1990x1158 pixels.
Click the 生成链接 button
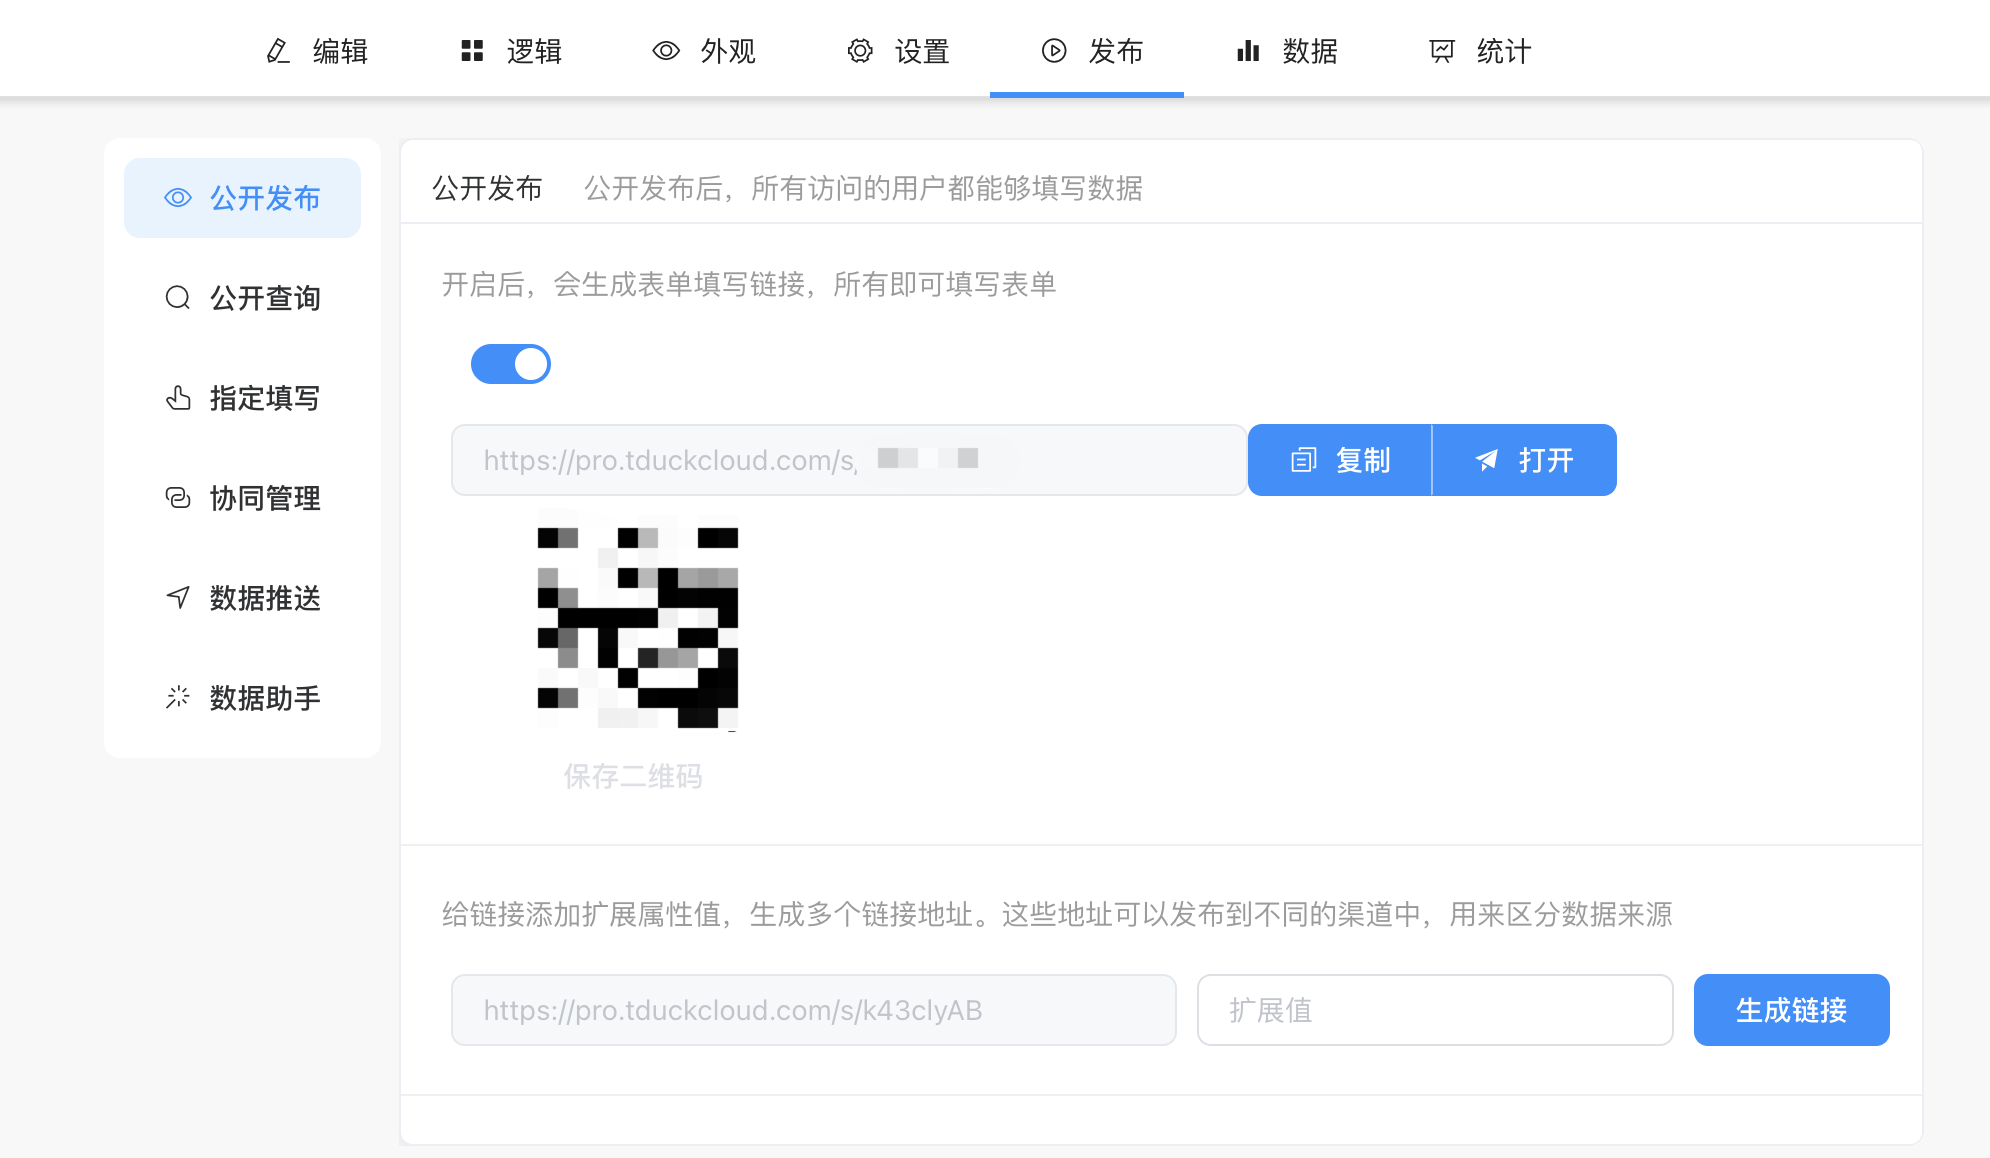click(x=1791, y=1010)
